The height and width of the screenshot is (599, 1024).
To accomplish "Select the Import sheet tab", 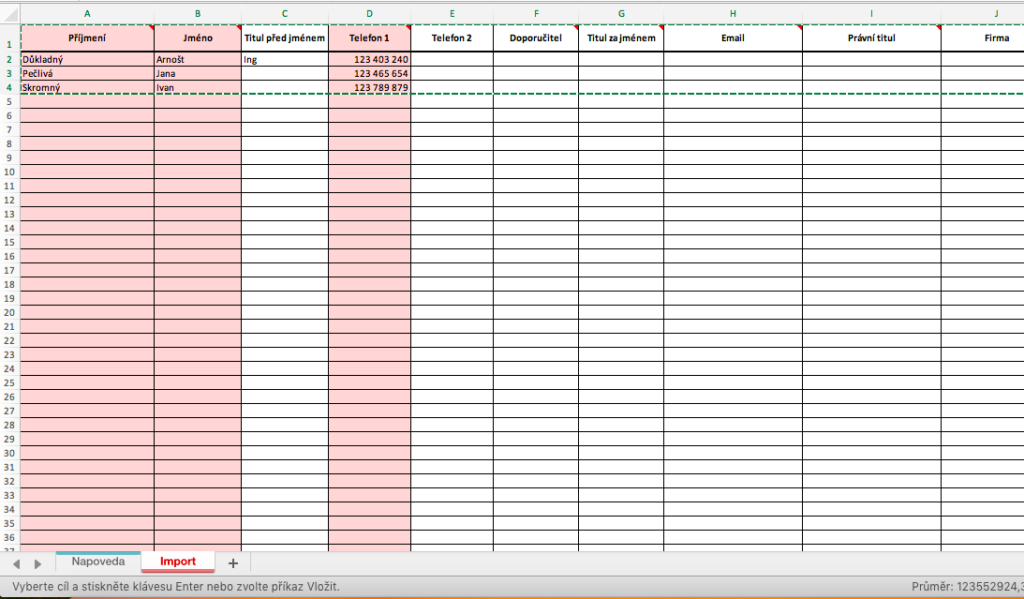I will (x=178, y=562).
